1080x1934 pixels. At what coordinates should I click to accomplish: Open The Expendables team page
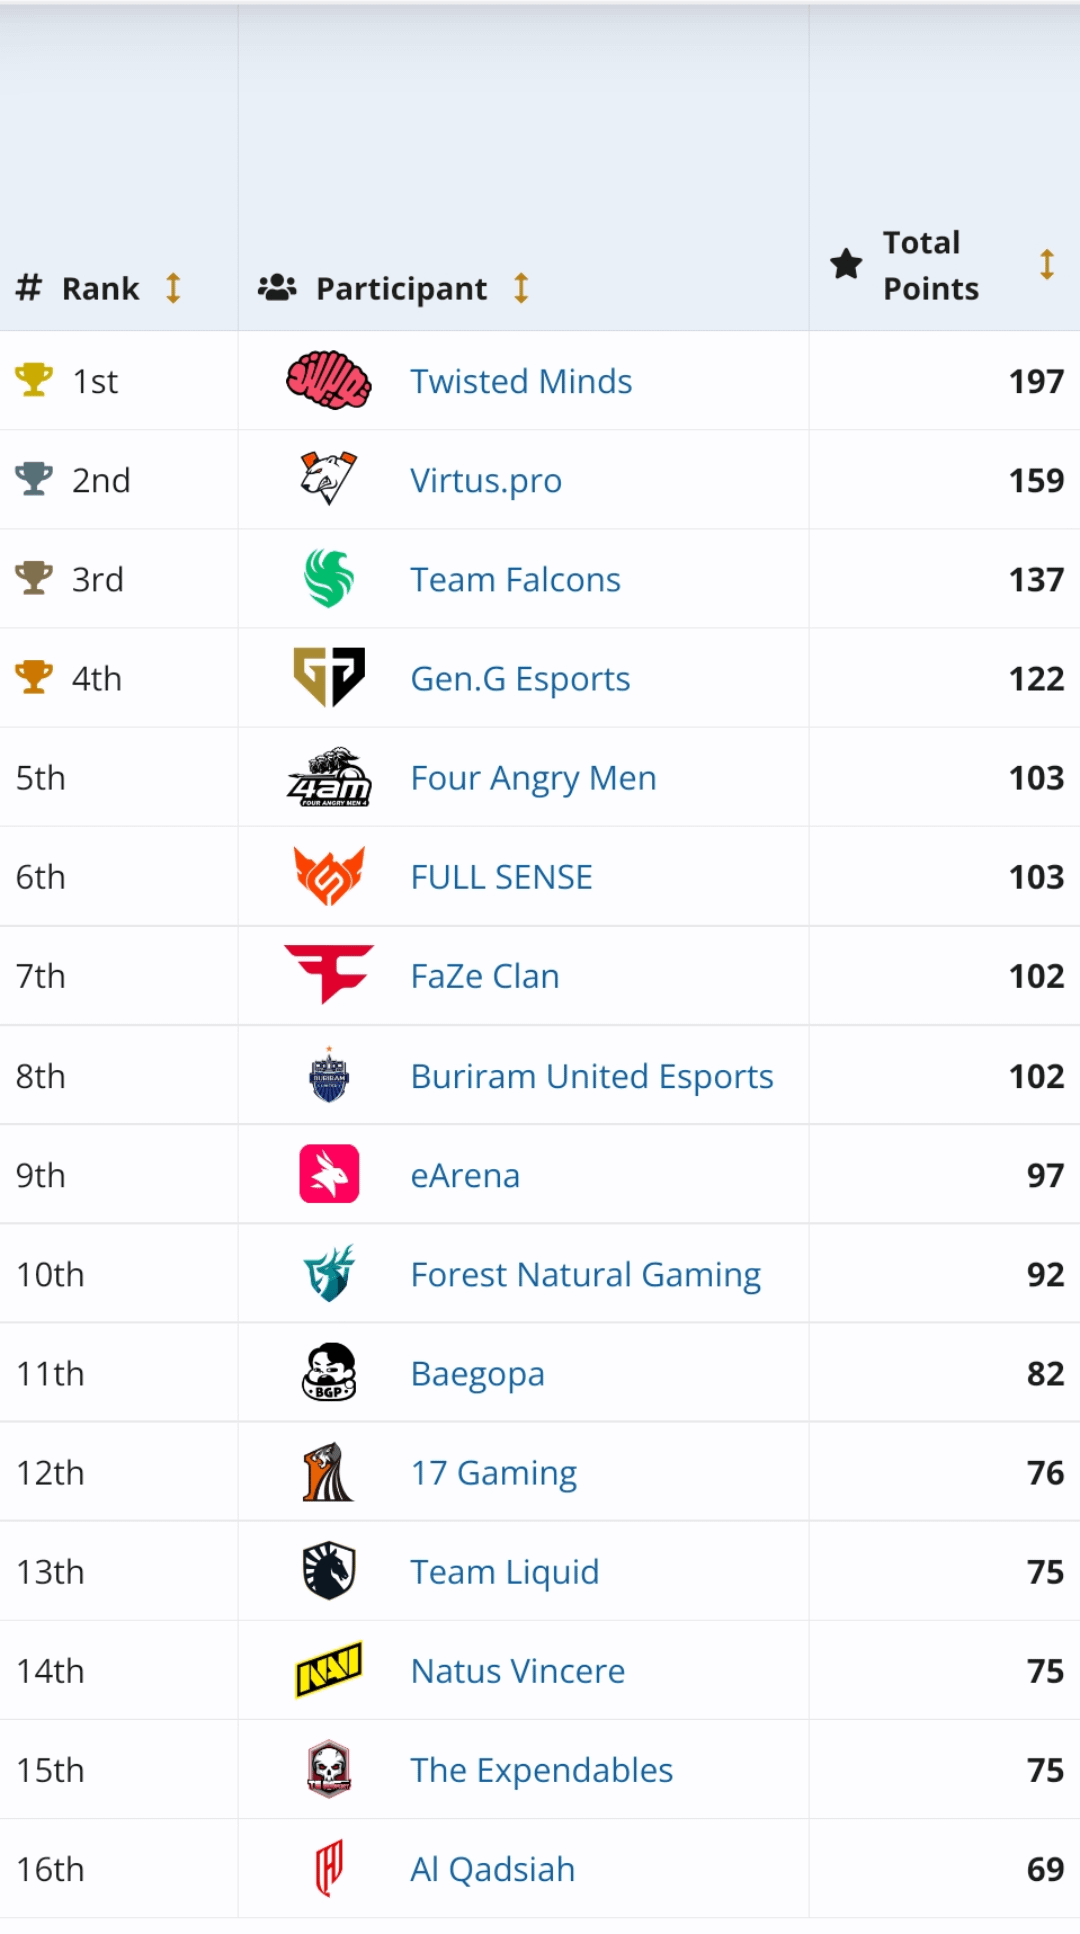pyautogui.click(x=541, y=1770)
